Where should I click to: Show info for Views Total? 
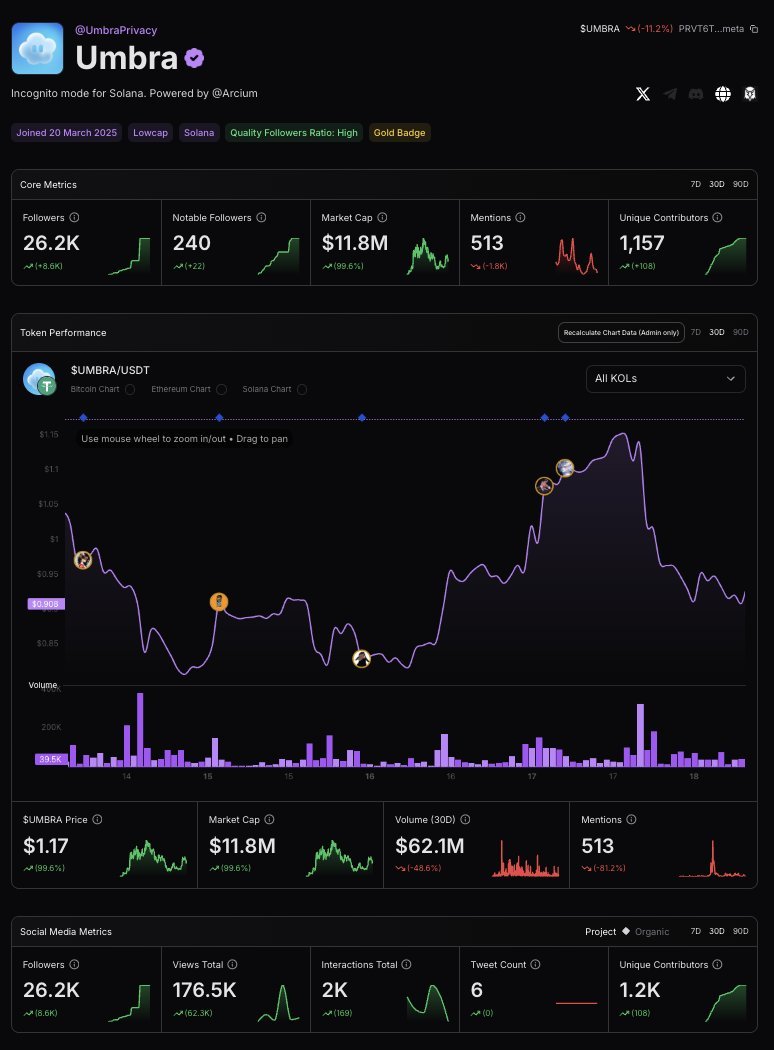pyautogui.click(x=232, y=964)
